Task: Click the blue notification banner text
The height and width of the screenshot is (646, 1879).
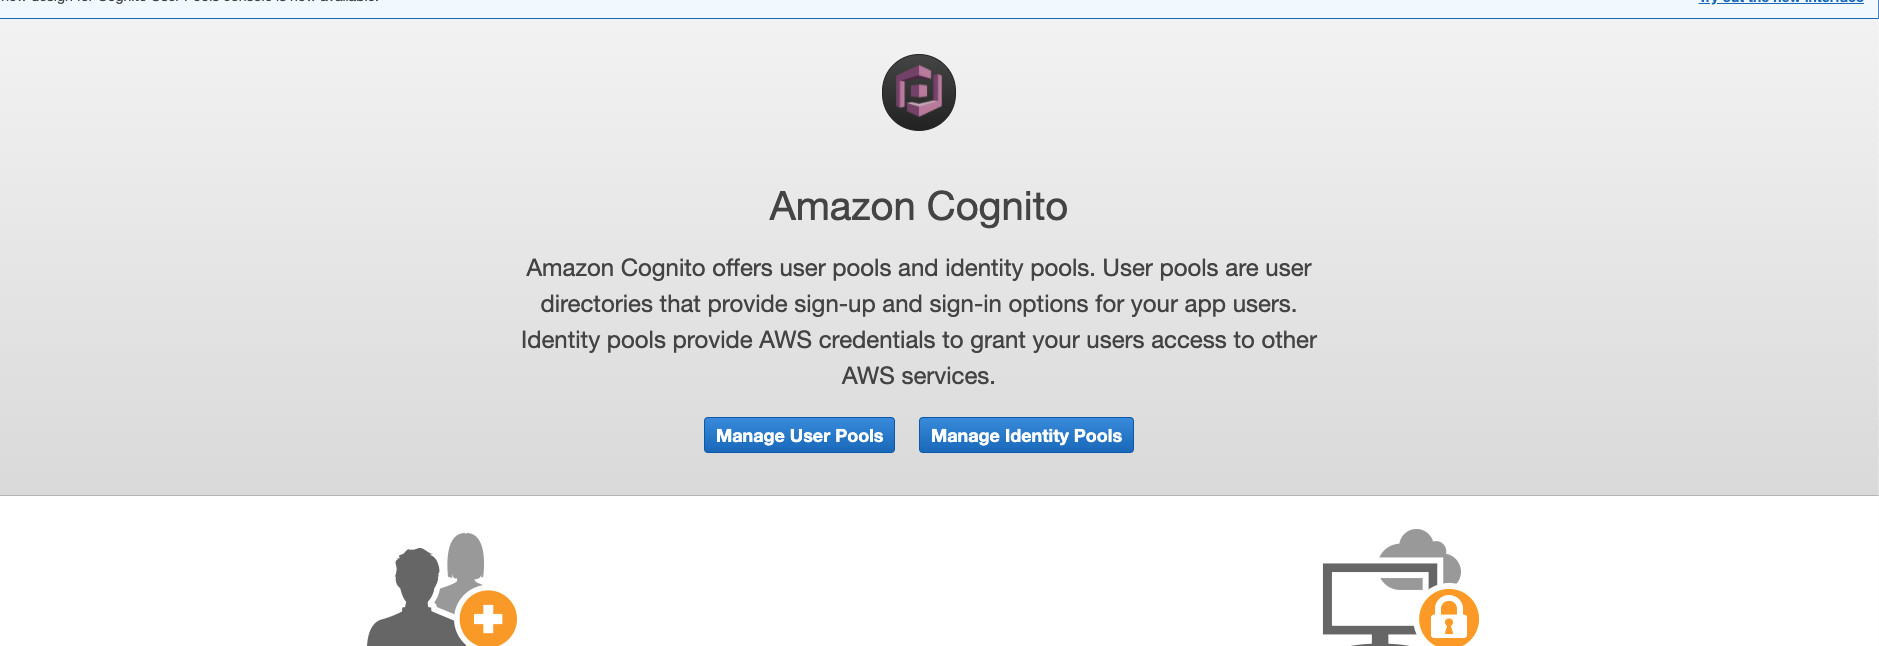Action: pyautogui.click(x=190, y=2)
